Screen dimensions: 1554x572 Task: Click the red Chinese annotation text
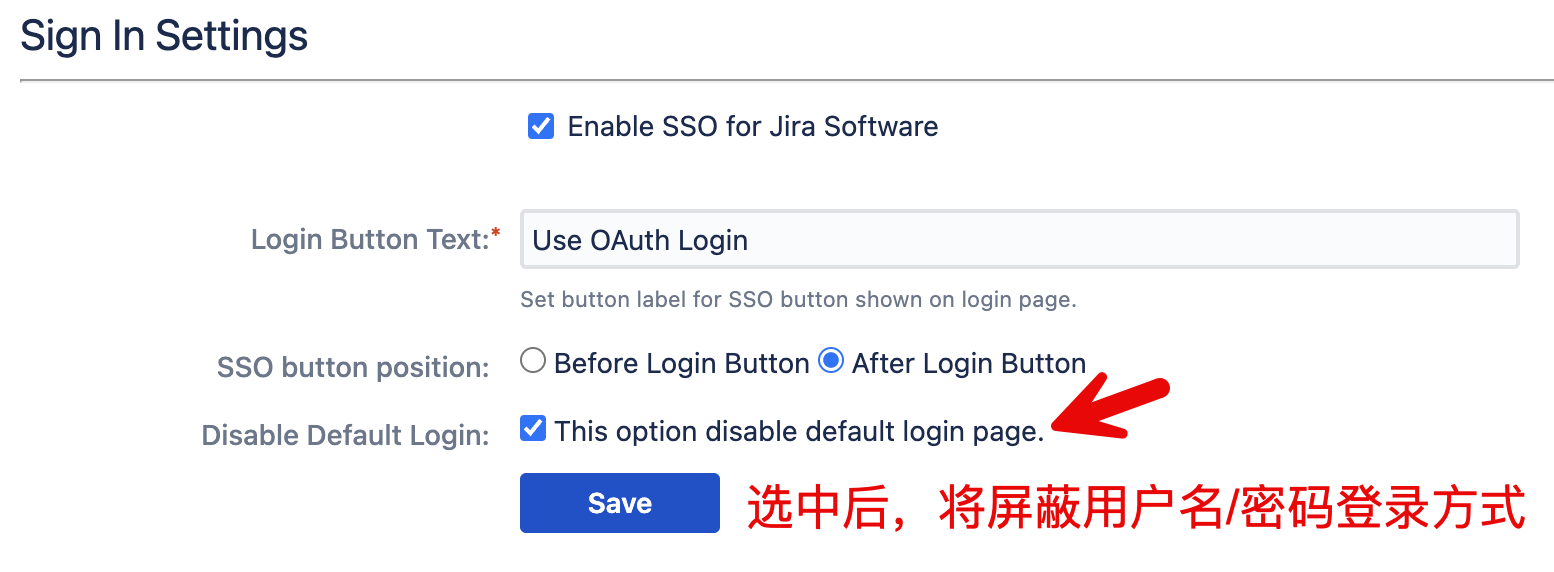point(1136,506)
